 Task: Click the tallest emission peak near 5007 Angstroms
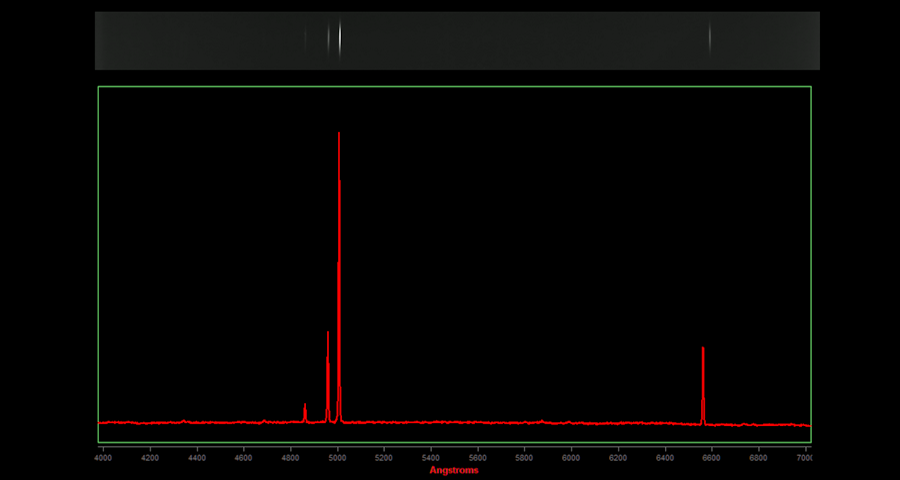point(339,135)
